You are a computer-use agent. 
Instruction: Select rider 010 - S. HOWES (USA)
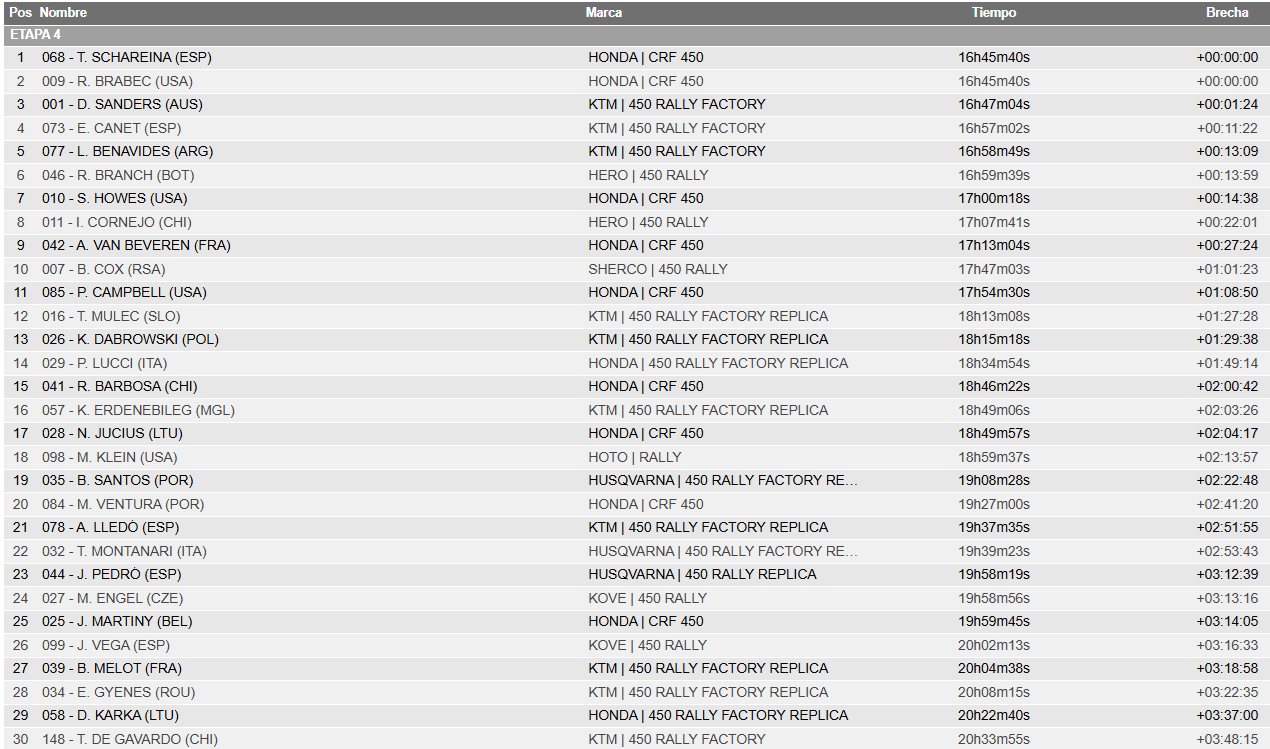point(114,198)
